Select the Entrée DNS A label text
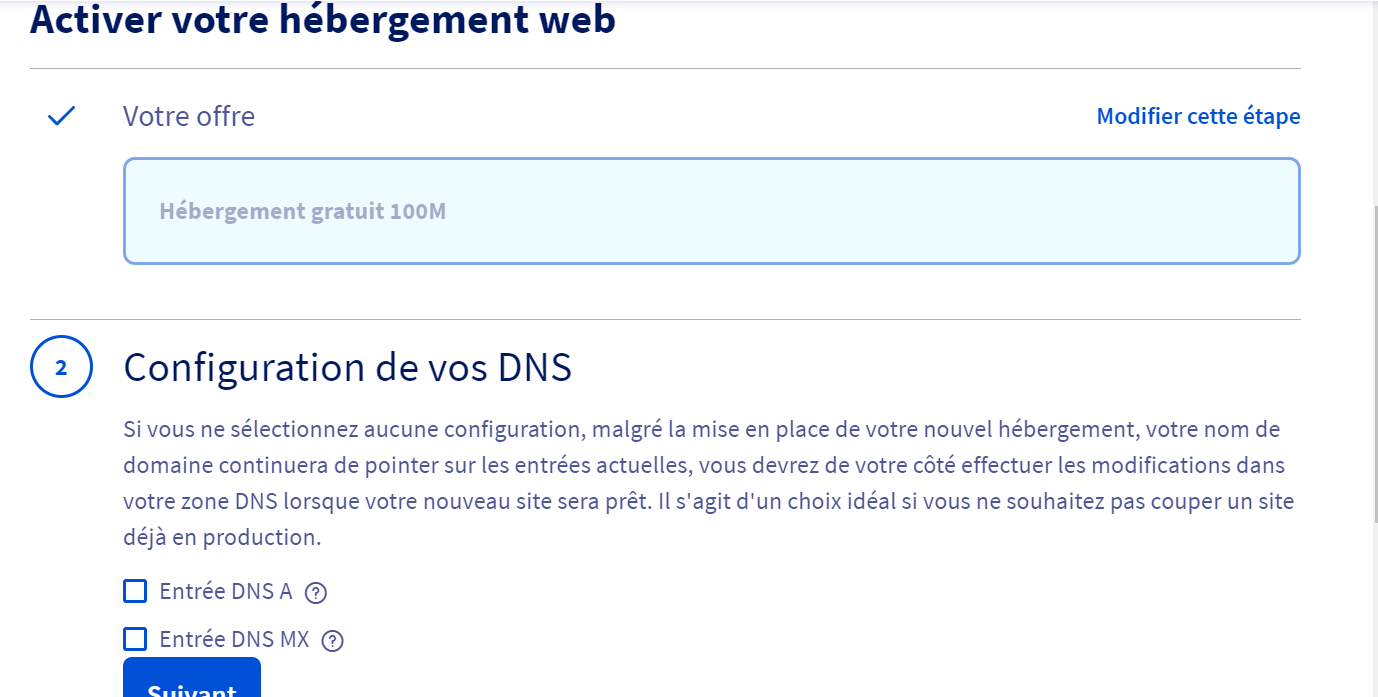The image size is (1378, 697). pyautogui.click(x=226, y=591)
